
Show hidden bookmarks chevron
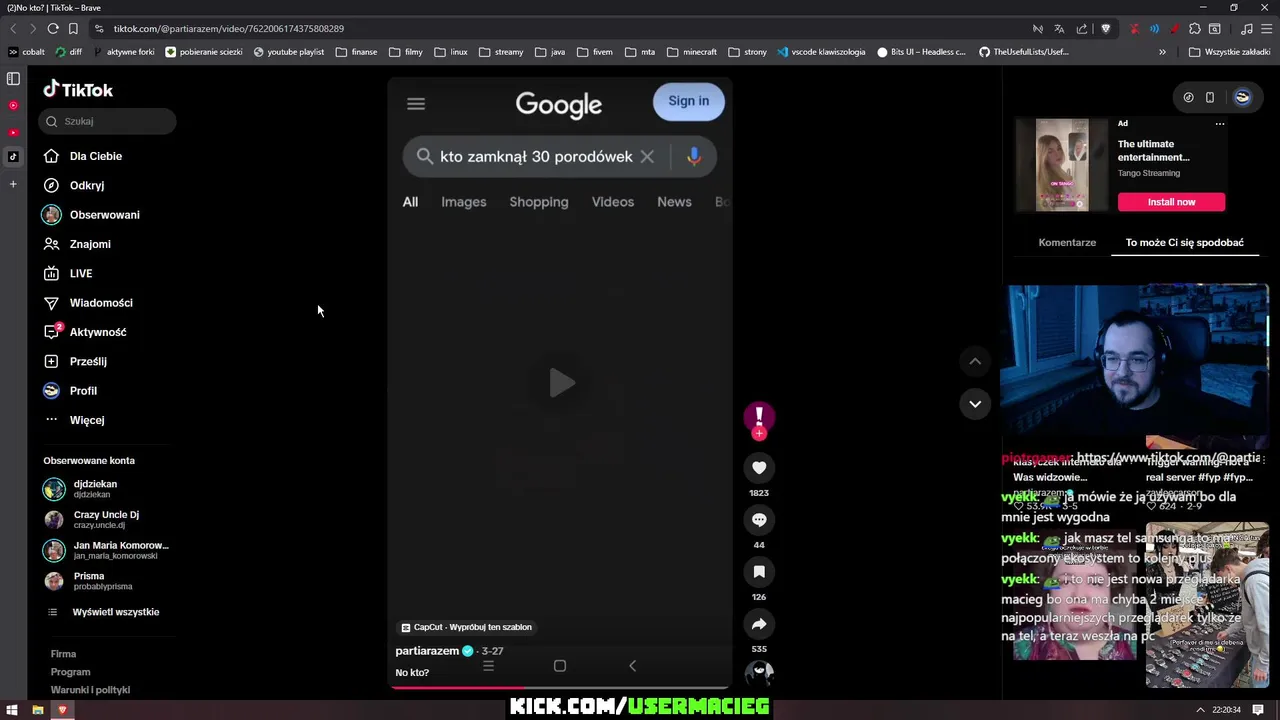click(1162, 52)
